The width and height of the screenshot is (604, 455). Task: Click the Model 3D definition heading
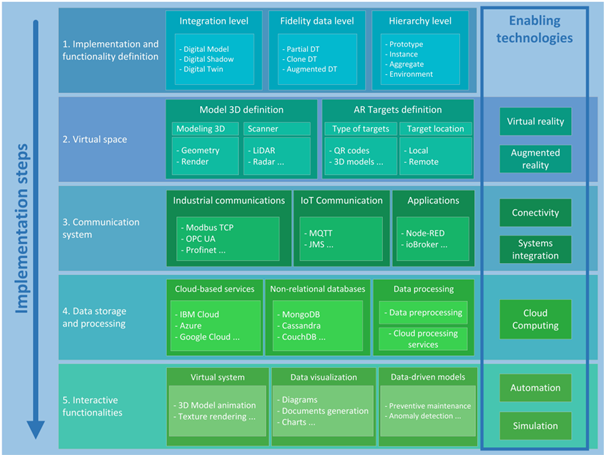click(x=241, y=110)
